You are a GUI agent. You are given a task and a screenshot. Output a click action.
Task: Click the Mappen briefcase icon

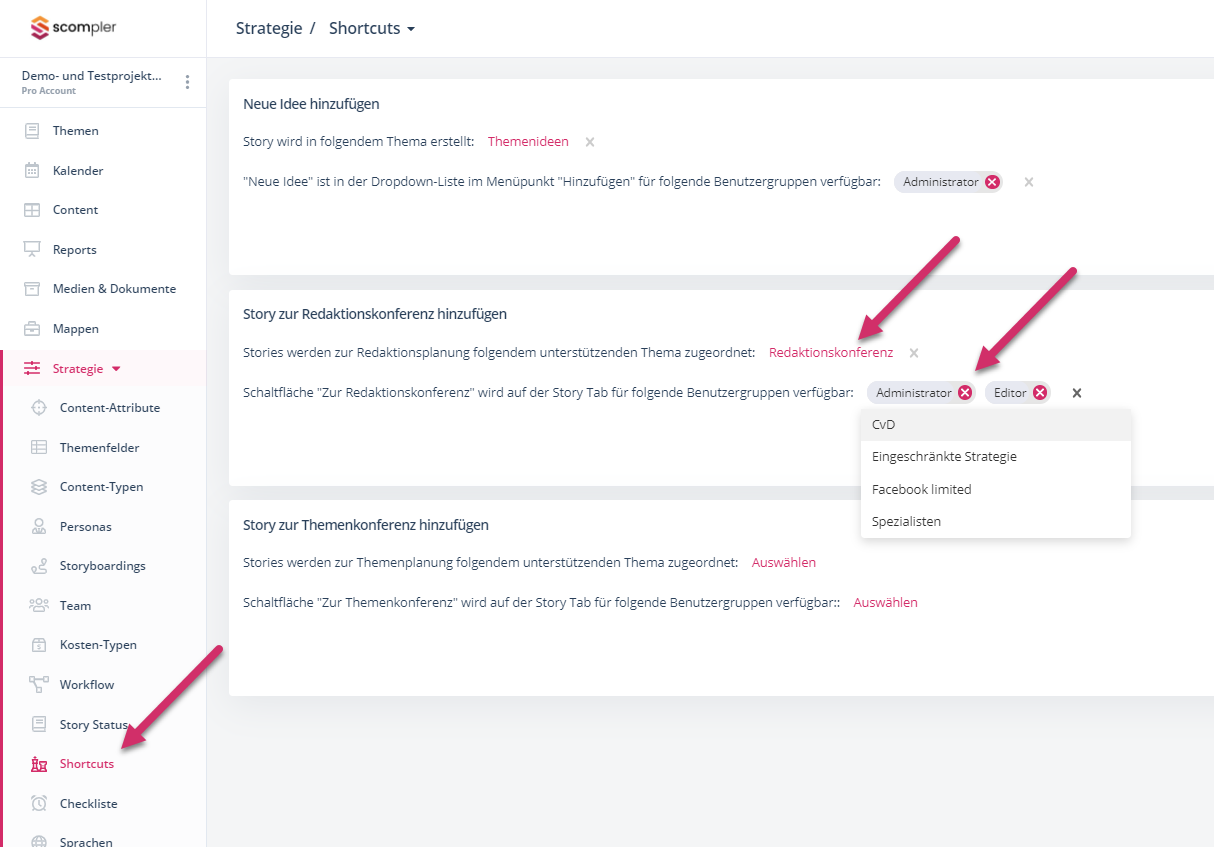click(32, 328)
